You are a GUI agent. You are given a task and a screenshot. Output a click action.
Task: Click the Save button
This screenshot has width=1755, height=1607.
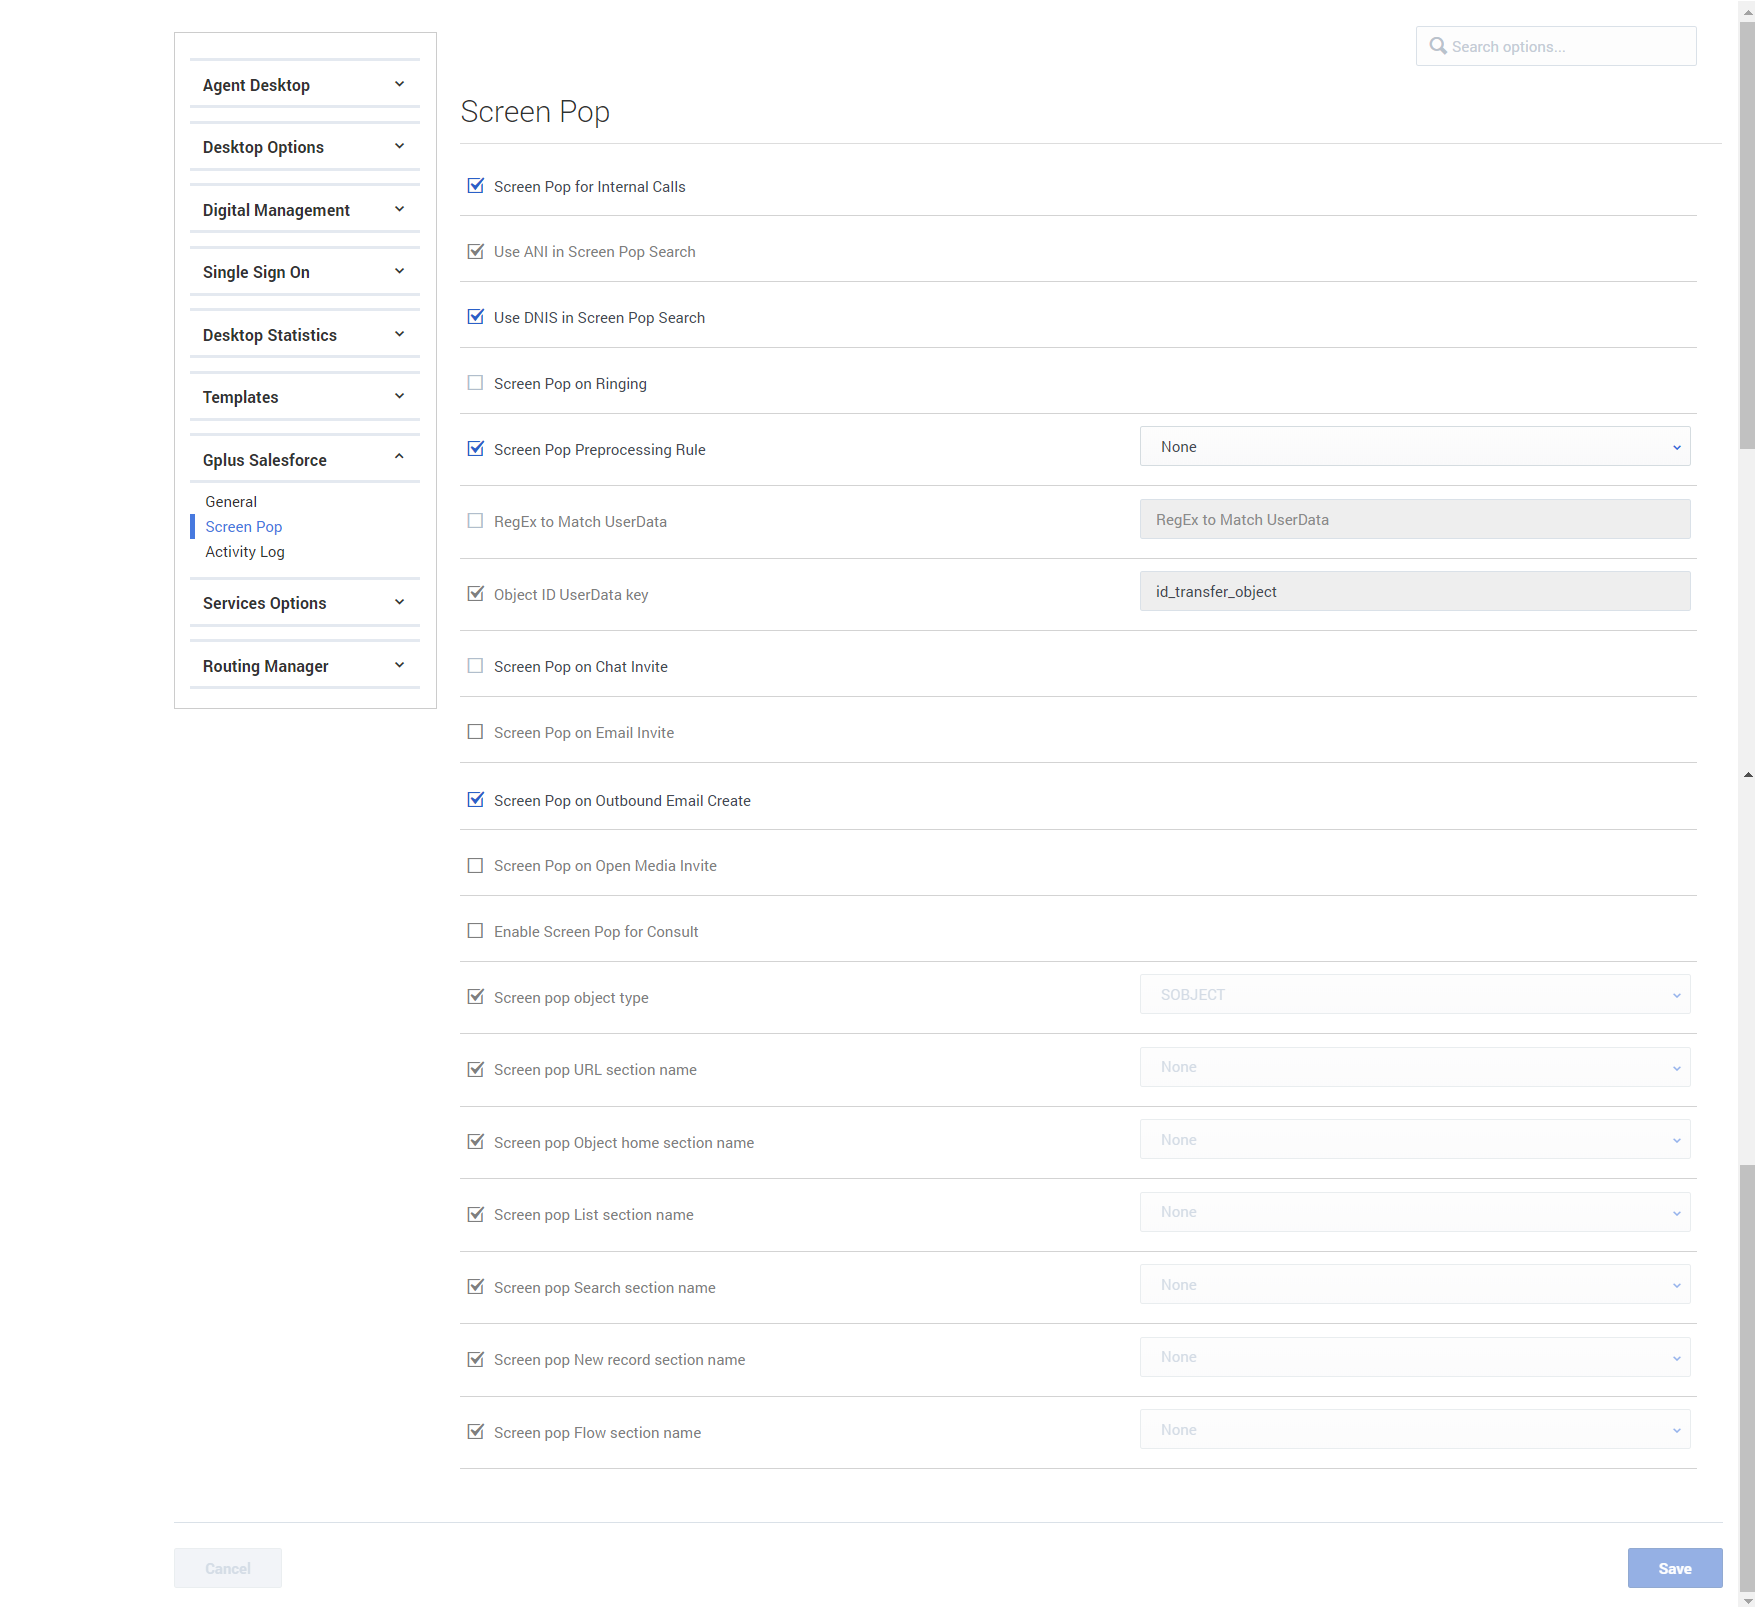1675,1568
